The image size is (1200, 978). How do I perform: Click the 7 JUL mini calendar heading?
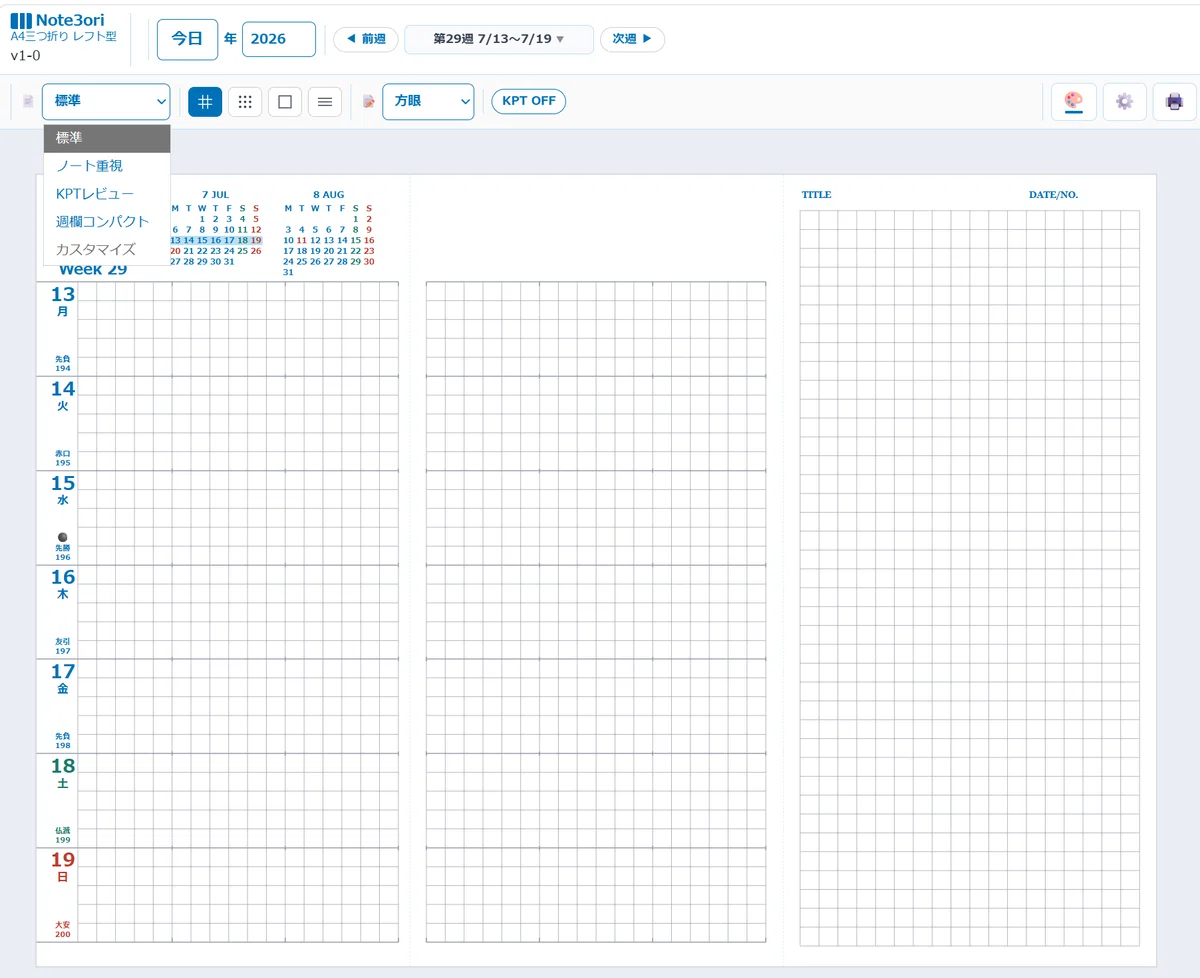tap(215, 194)
